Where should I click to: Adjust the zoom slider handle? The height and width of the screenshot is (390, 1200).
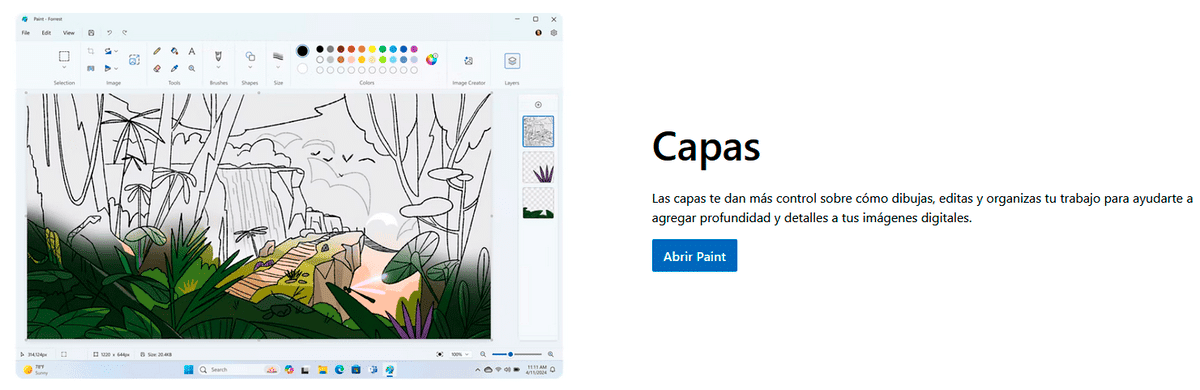pos(510,354)
